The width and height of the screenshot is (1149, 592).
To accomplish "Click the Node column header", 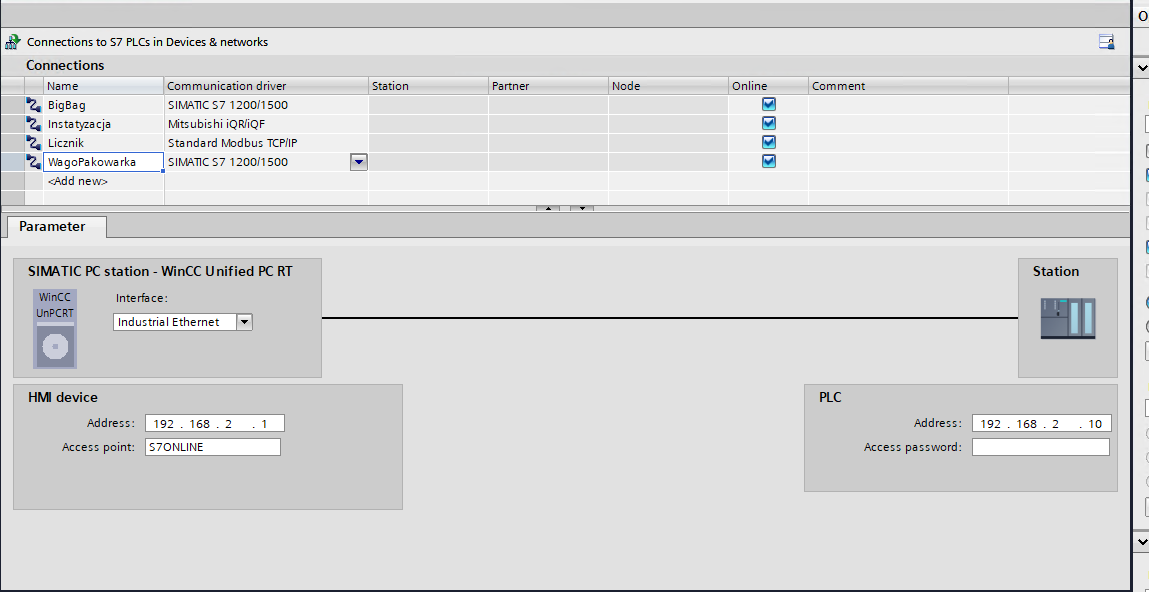I will pos(668,86).
